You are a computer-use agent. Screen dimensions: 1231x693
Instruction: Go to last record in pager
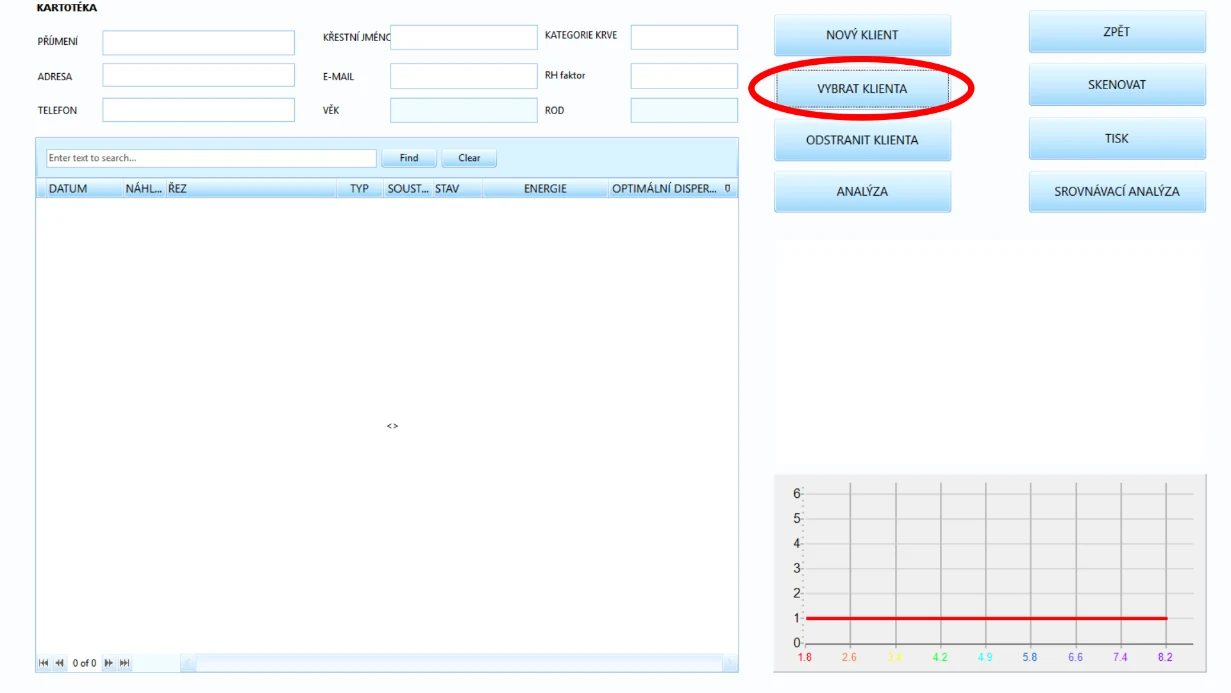(125, 663)
